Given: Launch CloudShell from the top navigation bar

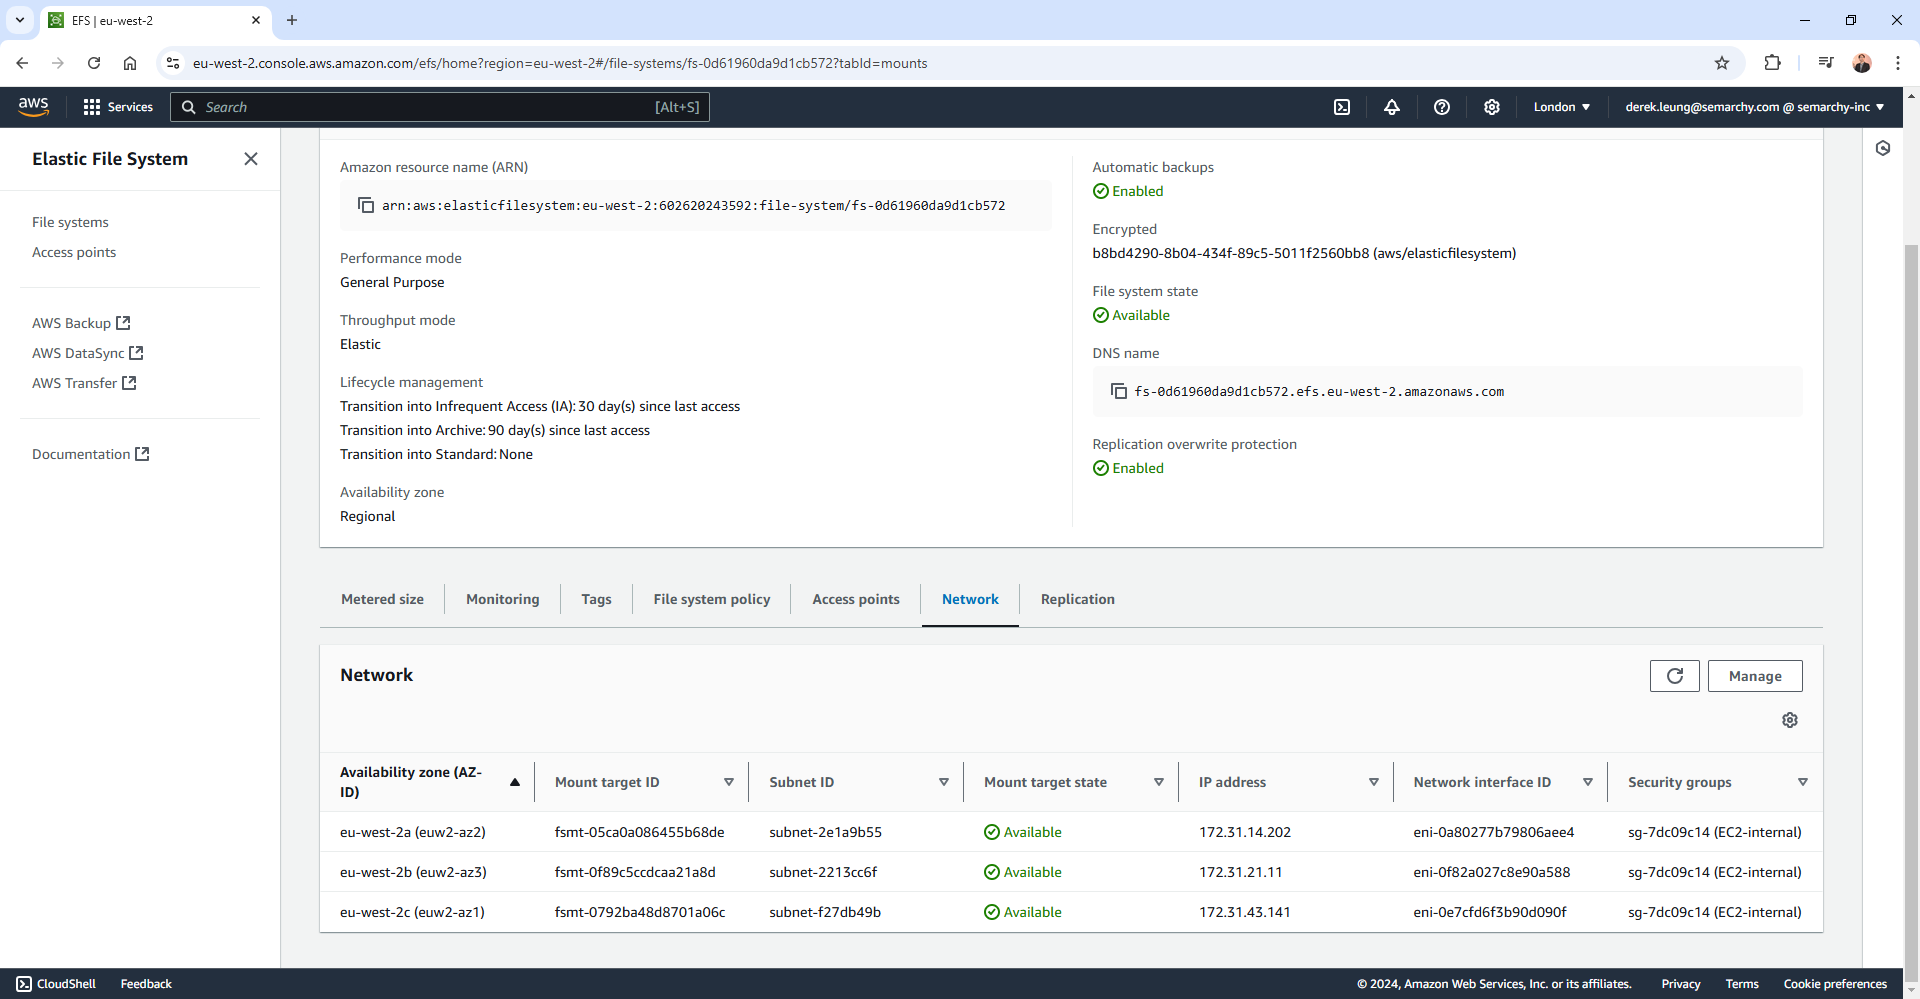Looking at the screenshot, I should pos(1342,107).
